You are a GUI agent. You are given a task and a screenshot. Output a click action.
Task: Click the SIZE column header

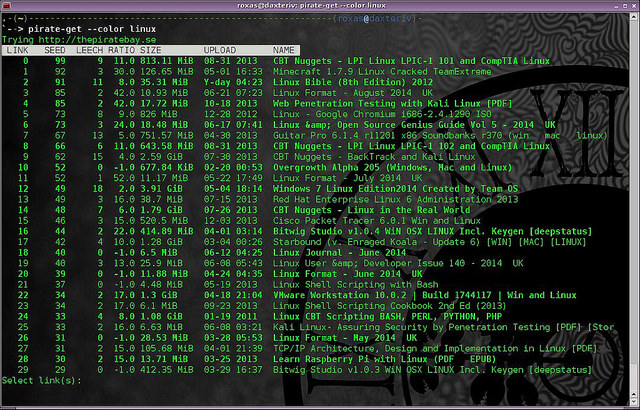point(151,49)
